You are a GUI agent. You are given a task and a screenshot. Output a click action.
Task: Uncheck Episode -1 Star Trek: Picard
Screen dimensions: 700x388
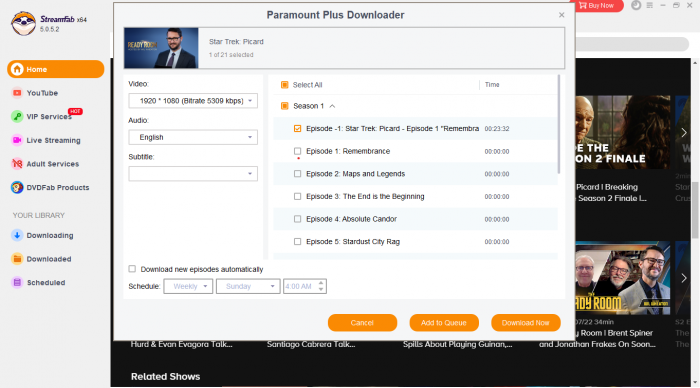tap(297, 129)
